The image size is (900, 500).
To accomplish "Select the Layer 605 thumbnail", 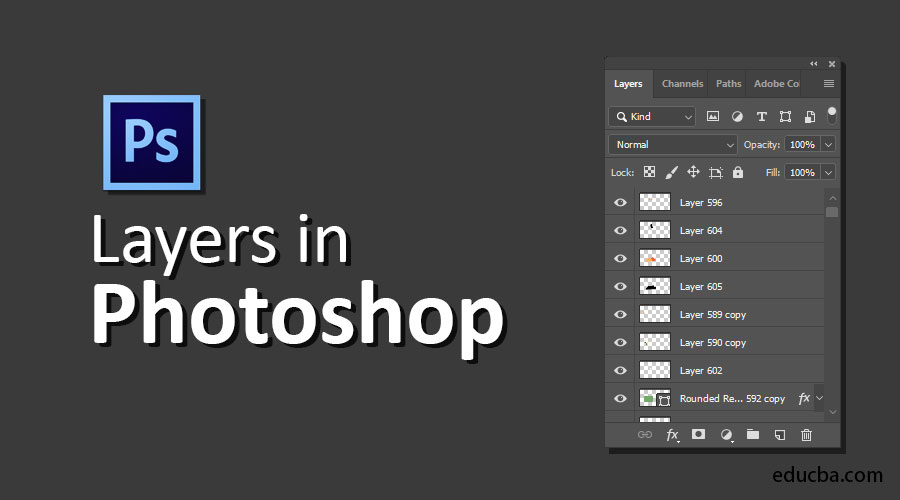I will (654, 286).
